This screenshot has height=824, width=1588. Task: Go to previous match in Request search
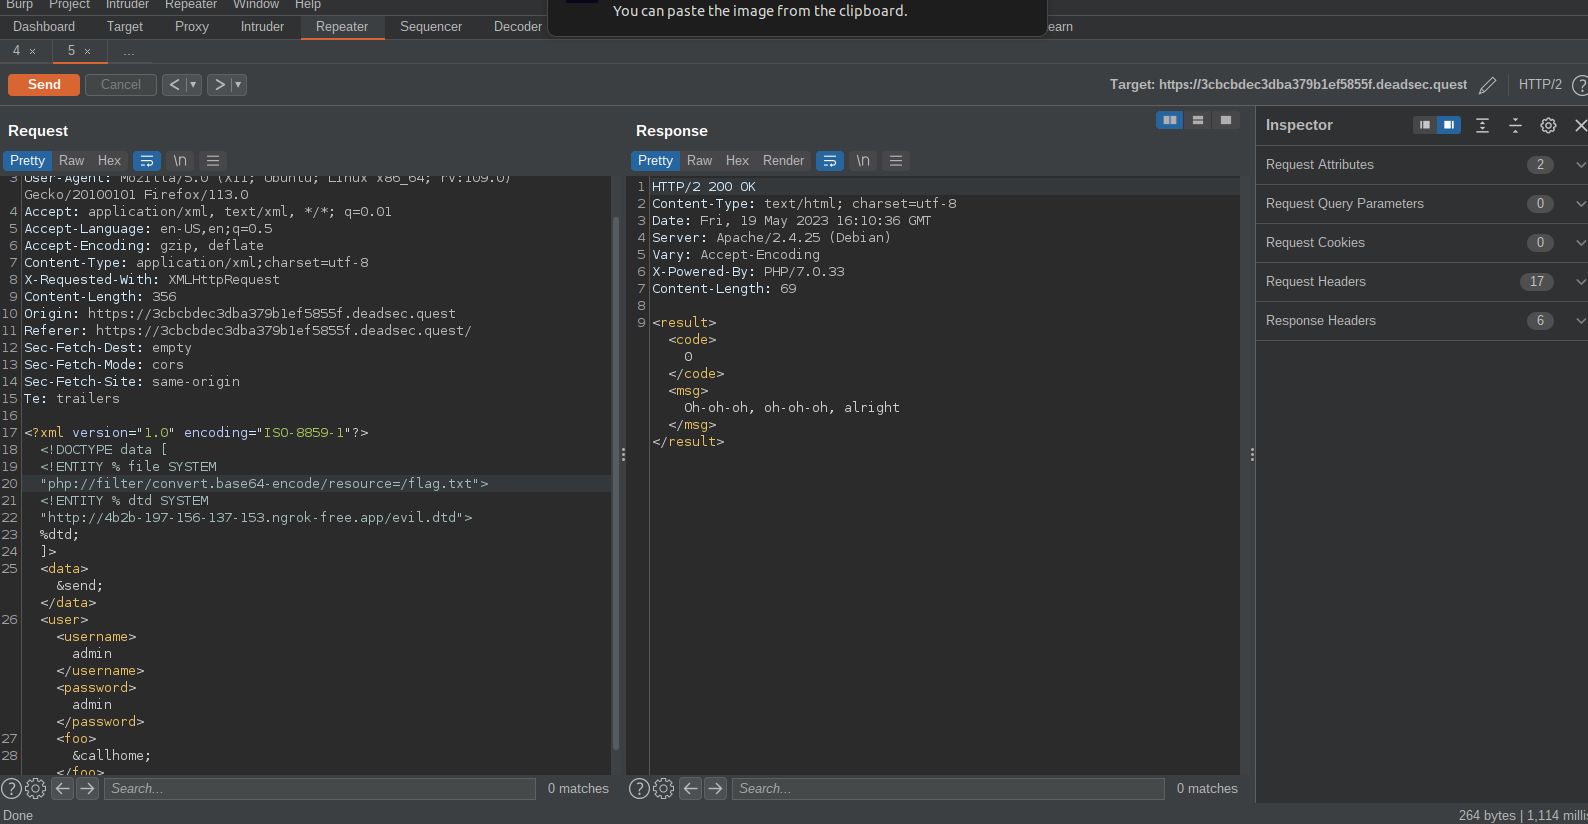(62, 789)
